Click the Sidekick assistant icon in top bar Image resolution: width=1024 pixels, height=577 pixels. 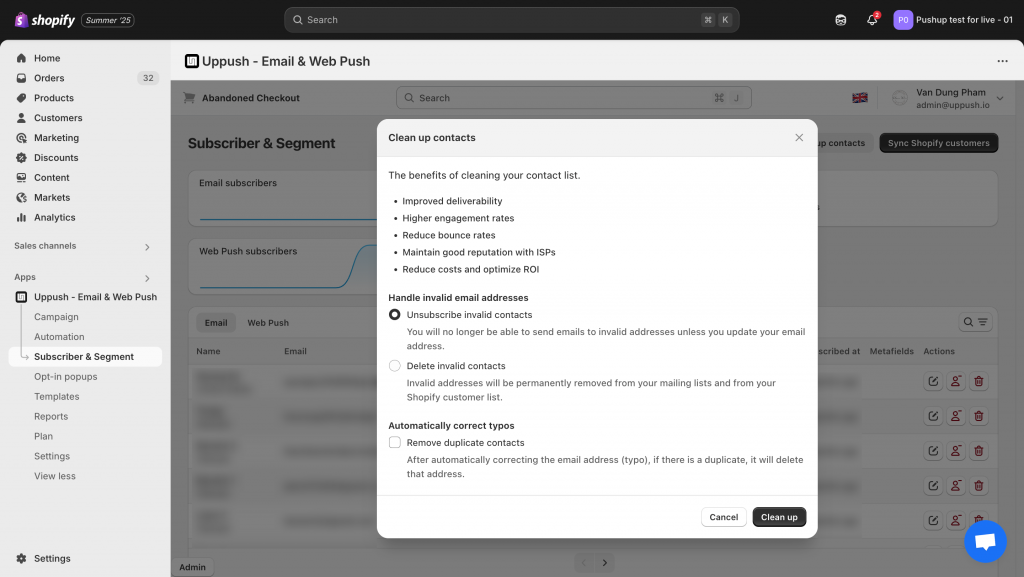tap(841, 20)
